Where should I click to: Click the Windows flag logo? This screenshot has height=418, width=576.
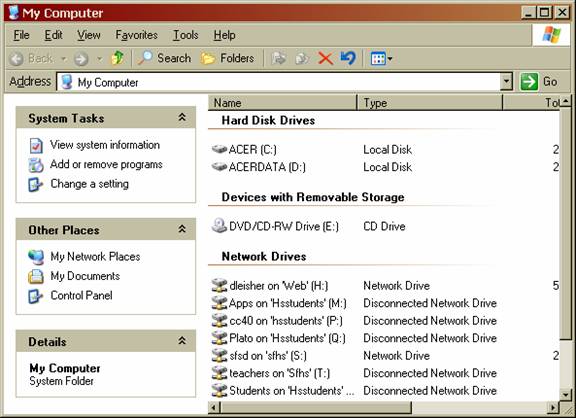pos(551,35)
